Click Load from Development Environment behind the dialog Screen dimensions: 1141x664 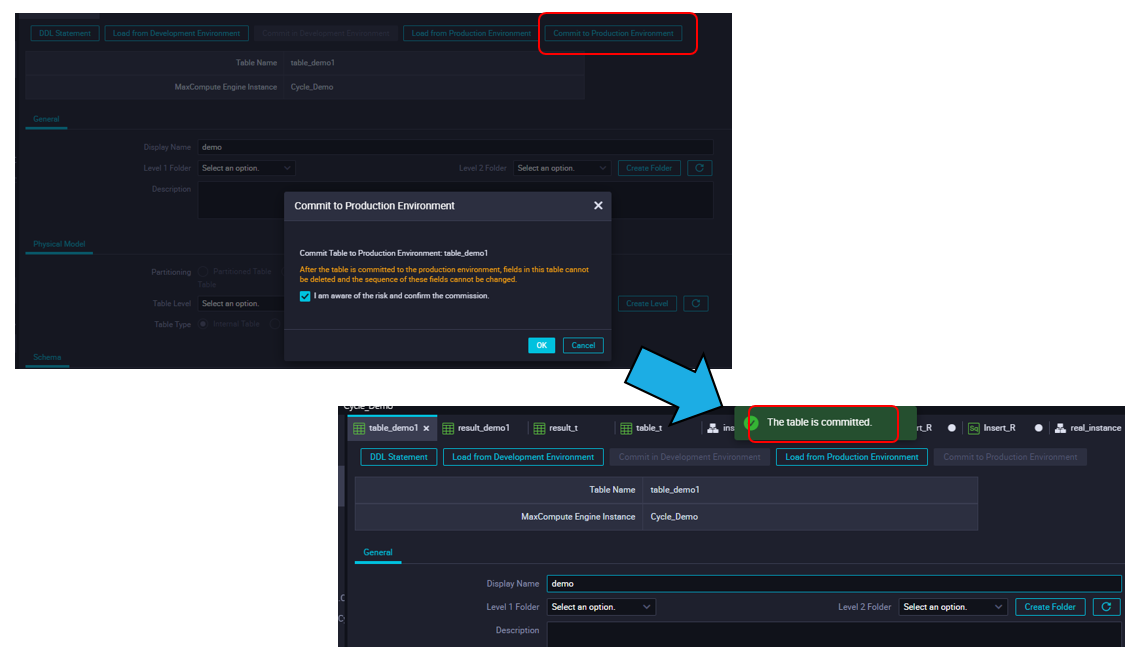(176, 33)
